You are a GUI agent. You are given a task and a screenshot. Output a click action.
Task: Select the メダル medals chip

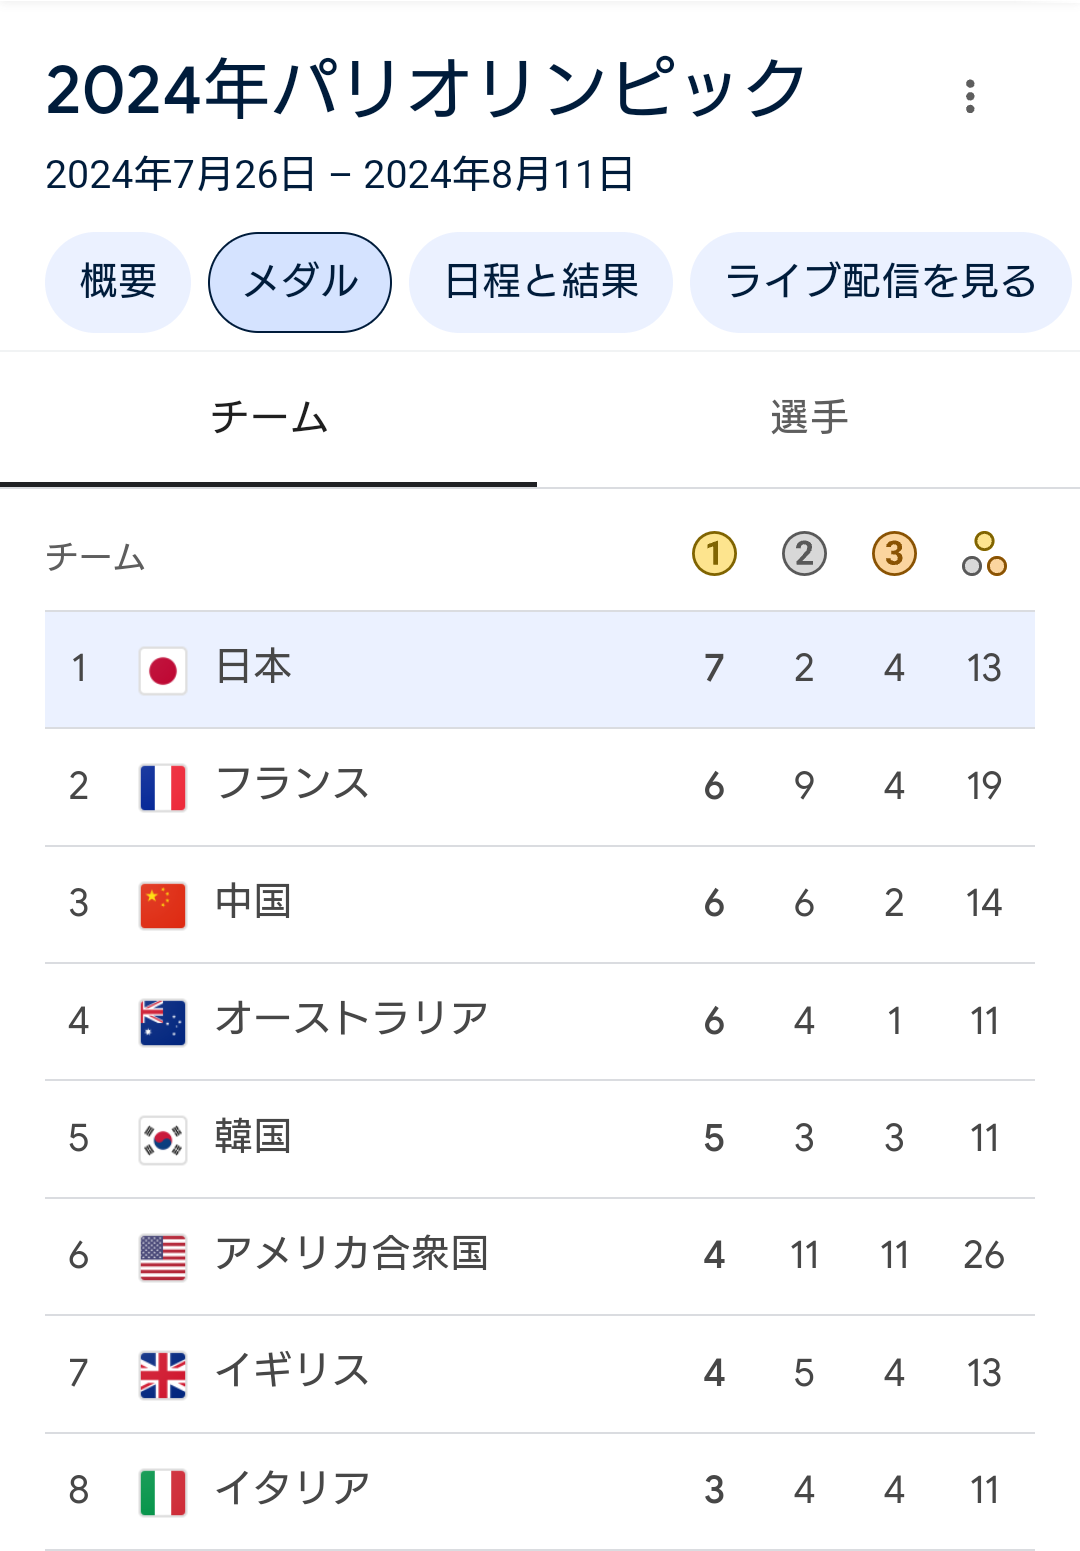click(300, 282)
